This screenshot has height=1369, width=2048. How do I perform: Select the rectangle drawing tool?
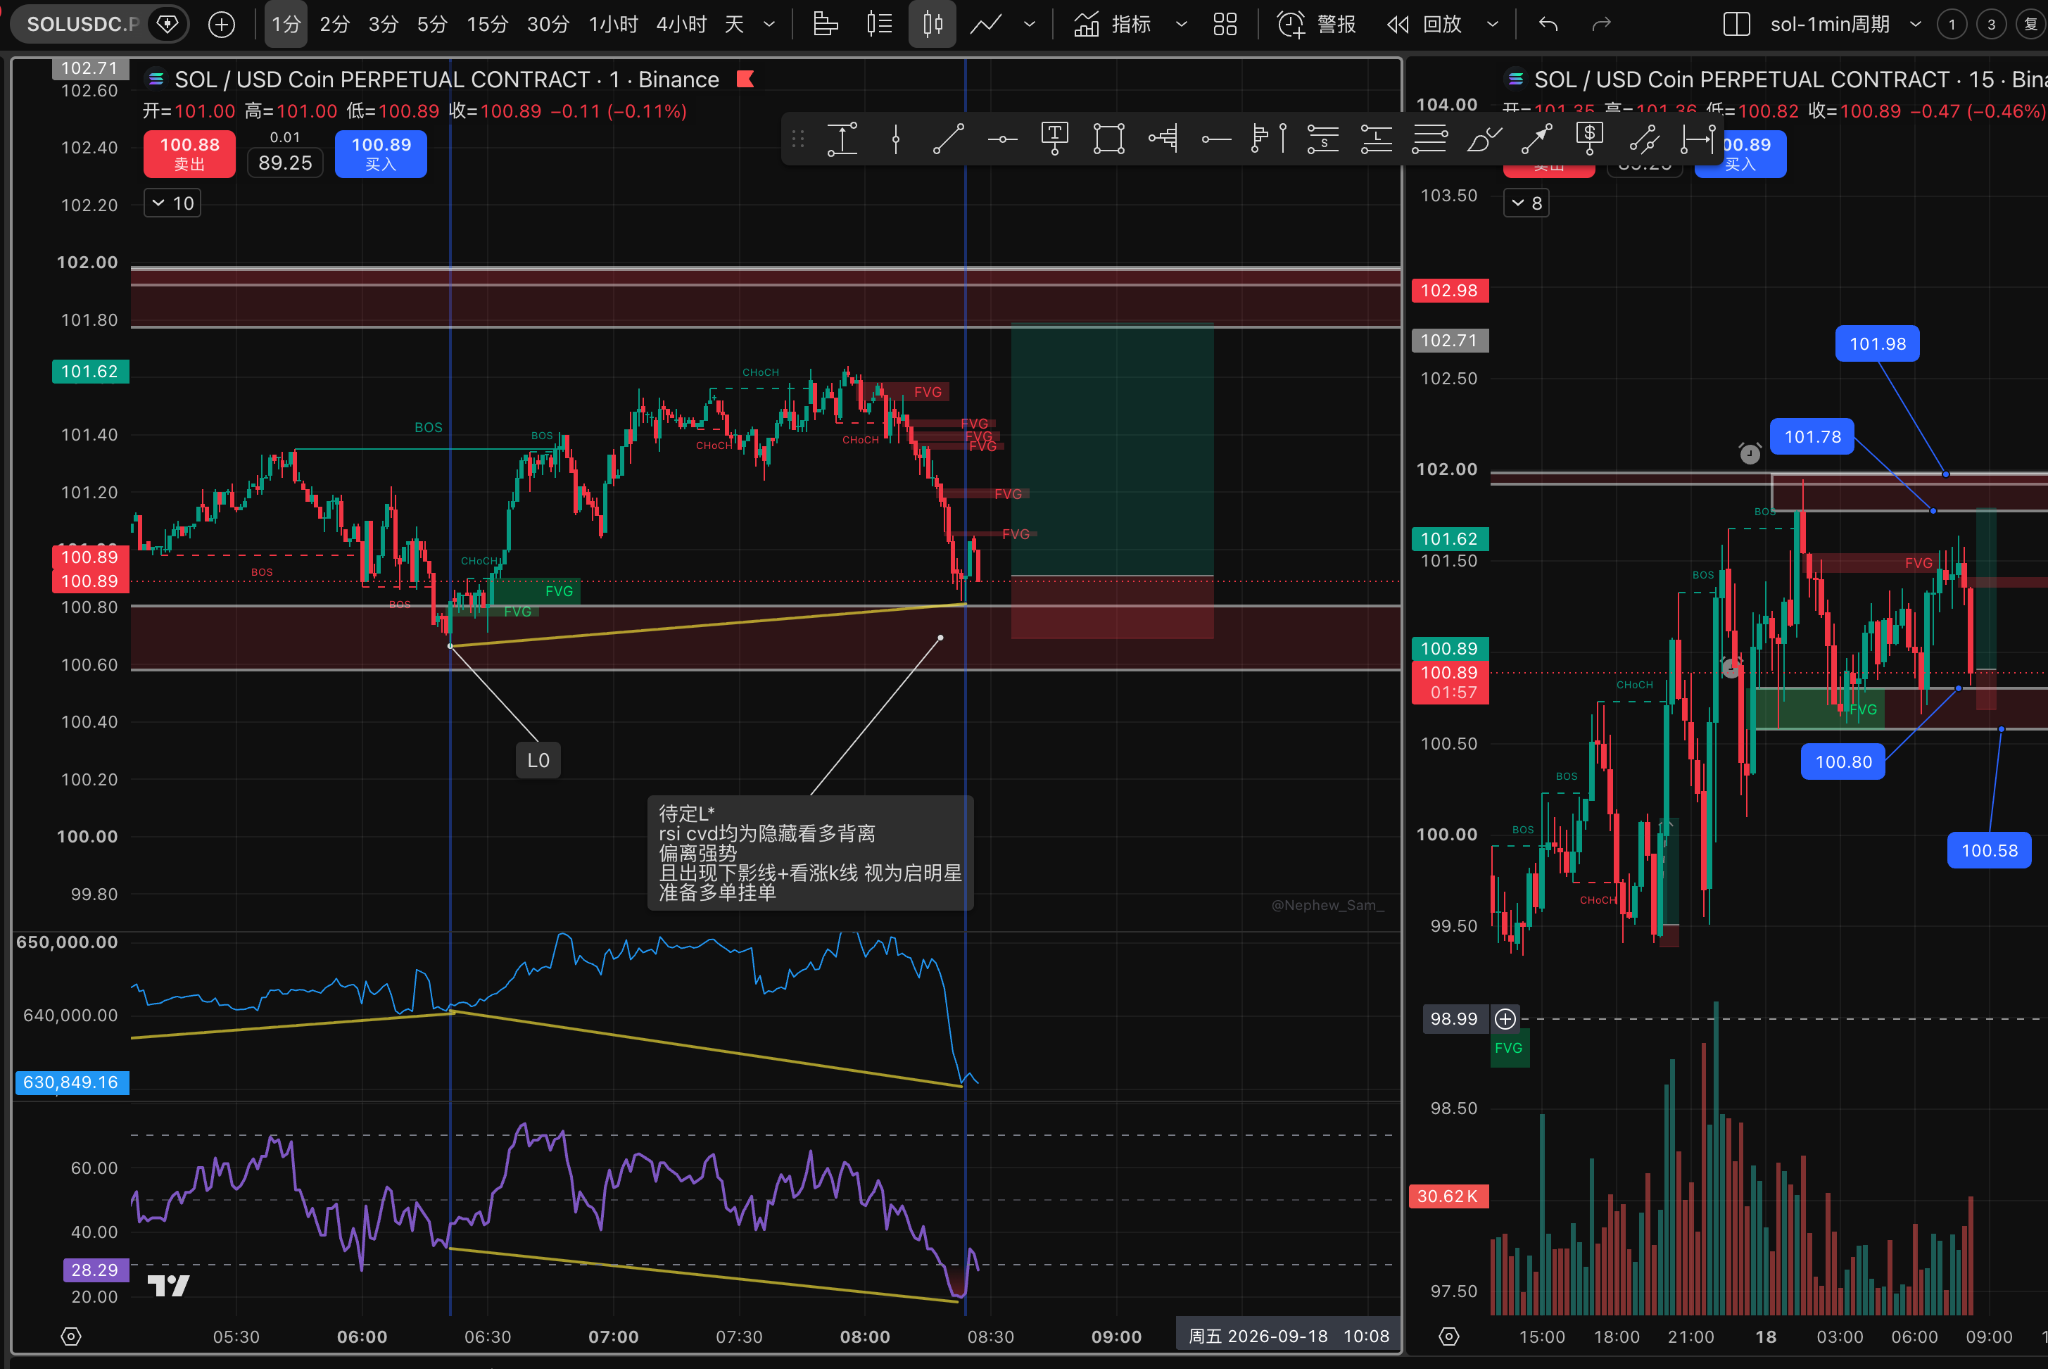click(1108, 139)
